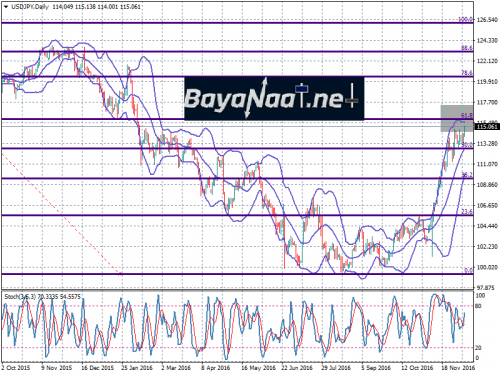The height and width of the screenshot is (375, 500).
Task: Click the 126.540 price axis label
Action: pos(487,20)
